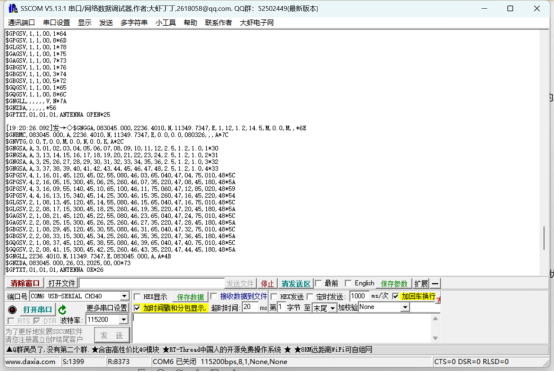554x372 pixels.
Task: Click send box scroll-down arrow
Action: point(435,338)
